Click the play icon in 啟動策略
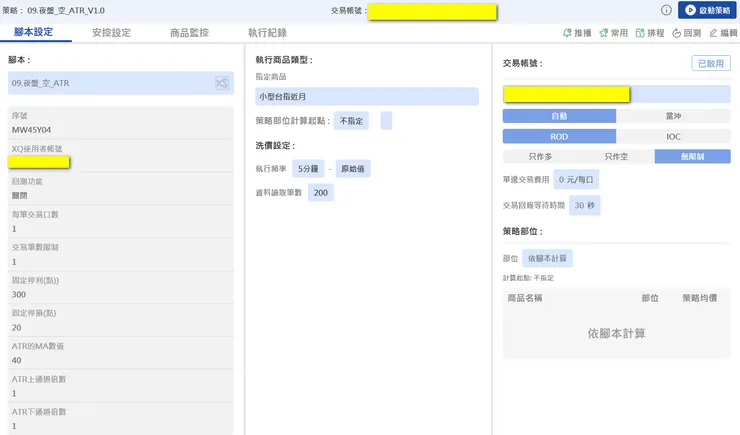Image resolution: width=740 pixels, height=435 pixels. 690,10
